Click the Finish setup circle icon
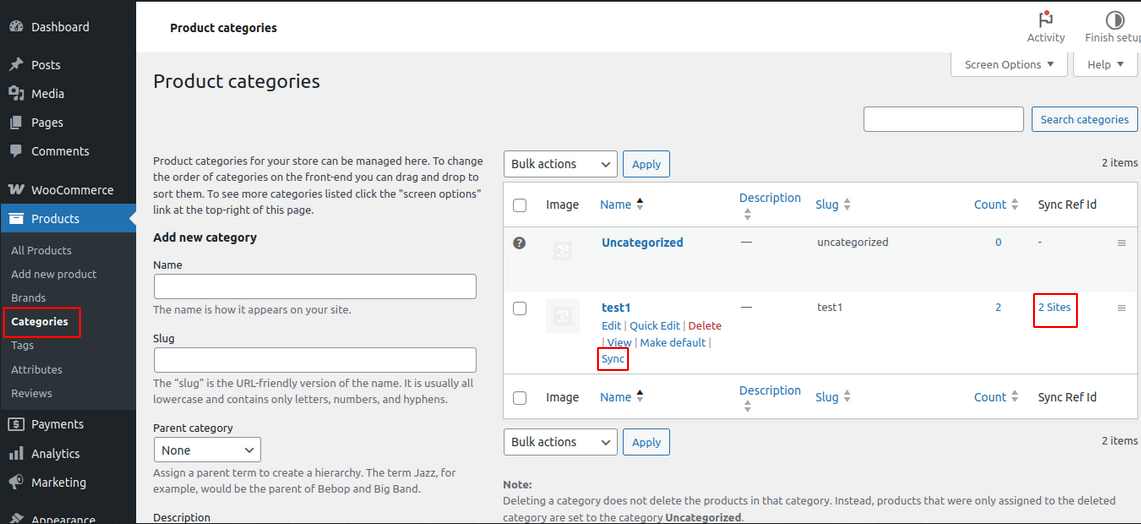Image resolution: width=1141 pixels, height=524 pixels. pos(1114,20)
